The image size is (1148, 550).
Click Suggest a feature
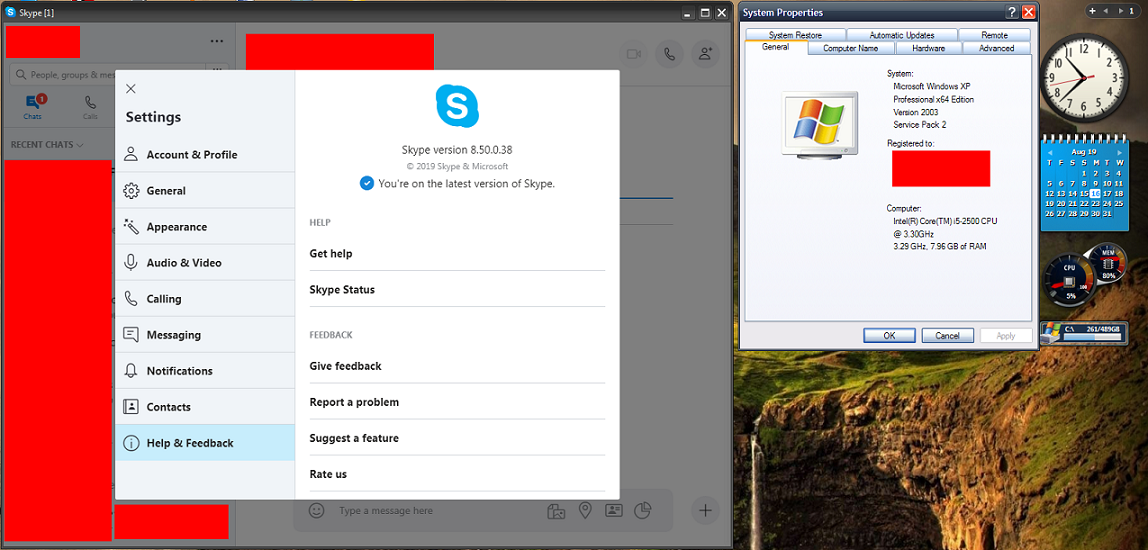[x=457, y=438]
